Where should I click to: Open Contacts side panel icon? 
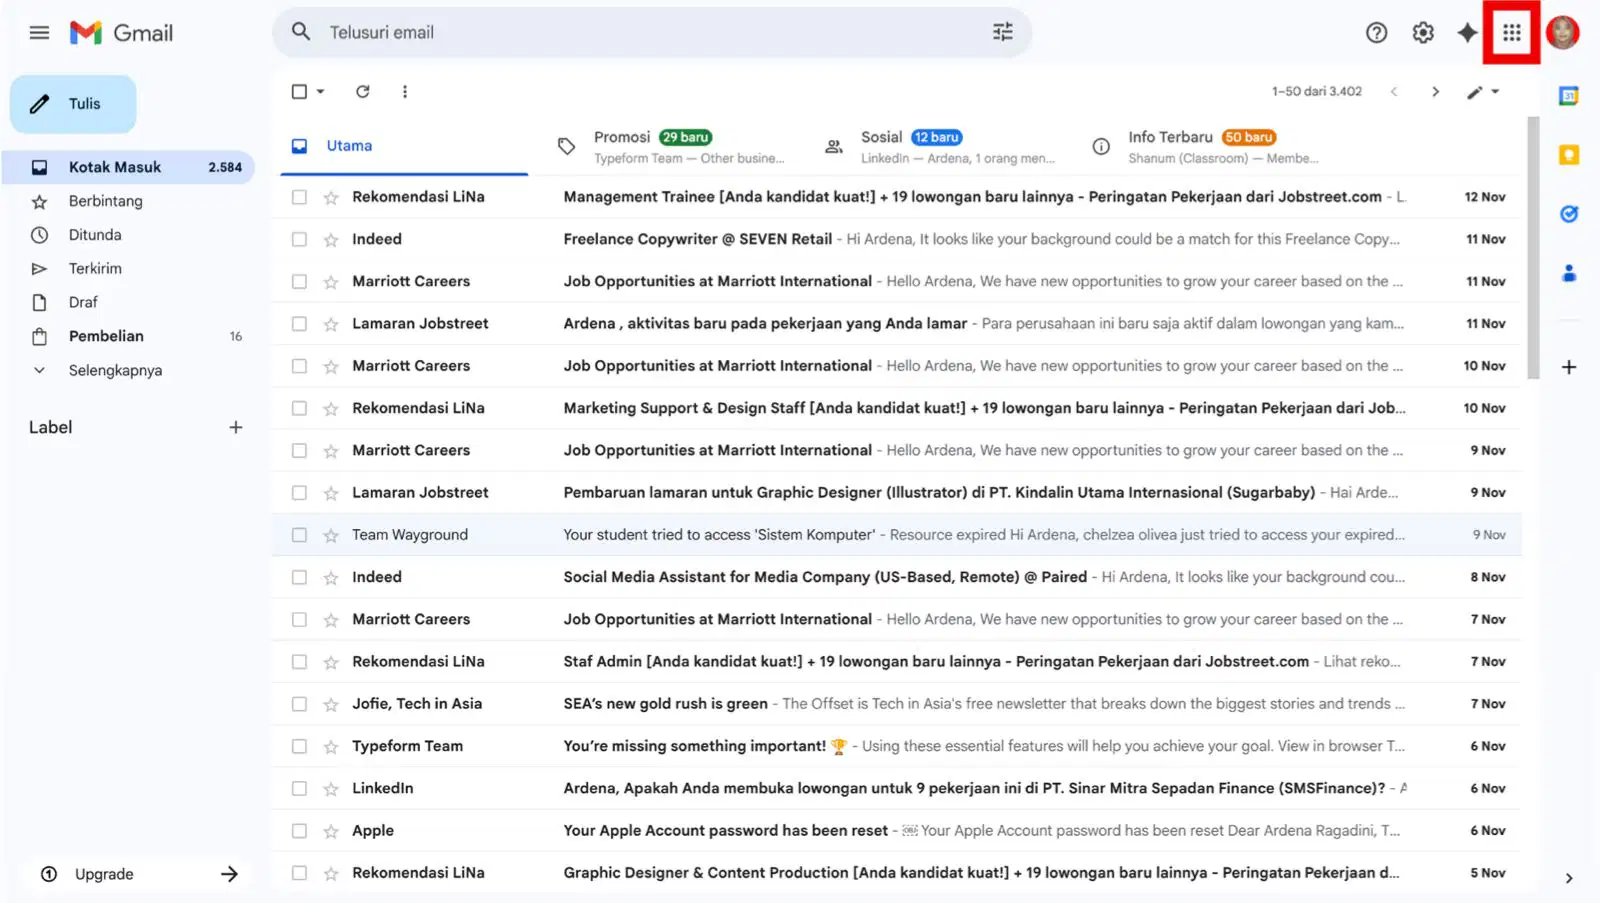(1569, 272)
